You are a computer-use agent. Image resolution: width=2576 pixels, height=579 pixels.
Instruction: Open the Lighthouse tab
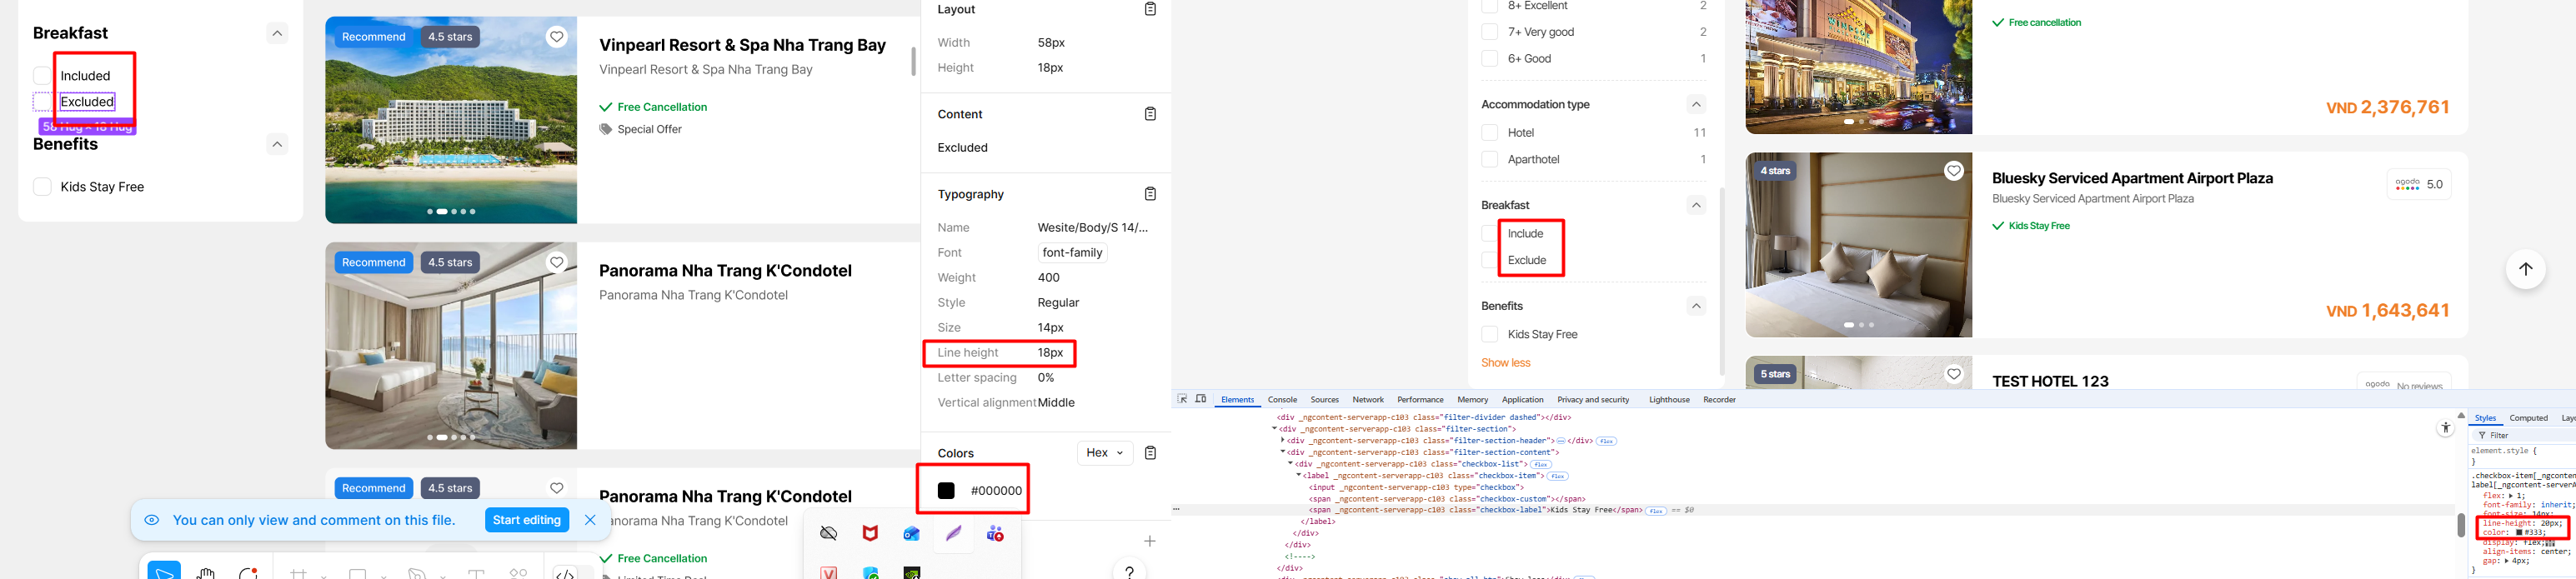click(x=1669, y=400)
